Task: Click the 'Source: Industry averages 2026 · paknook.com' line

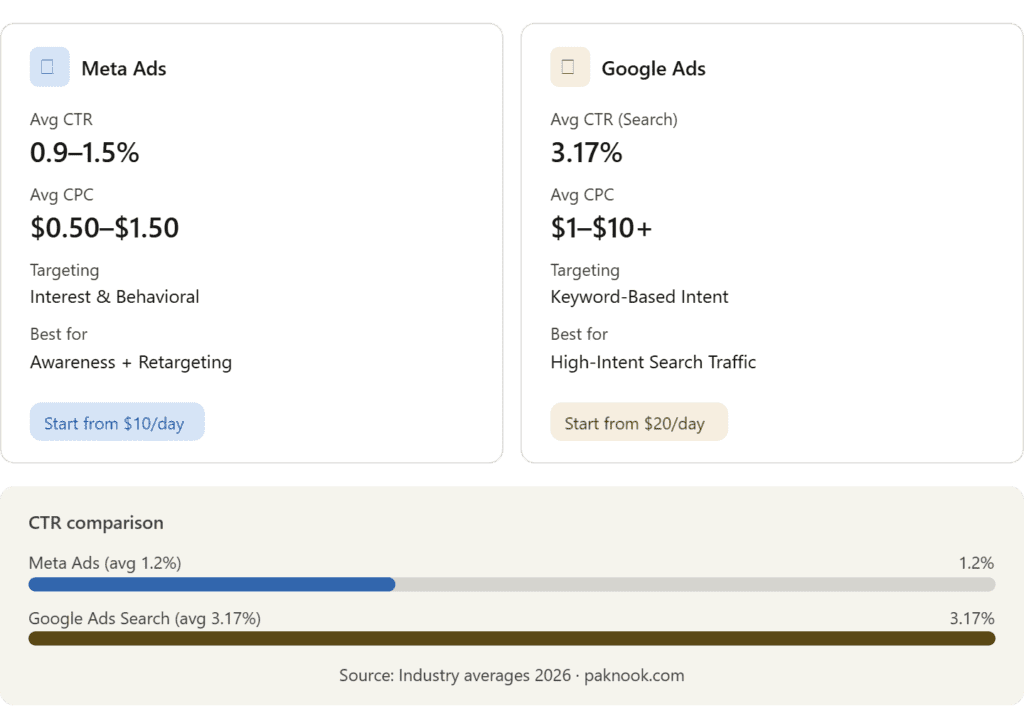Action: (511, 675)
